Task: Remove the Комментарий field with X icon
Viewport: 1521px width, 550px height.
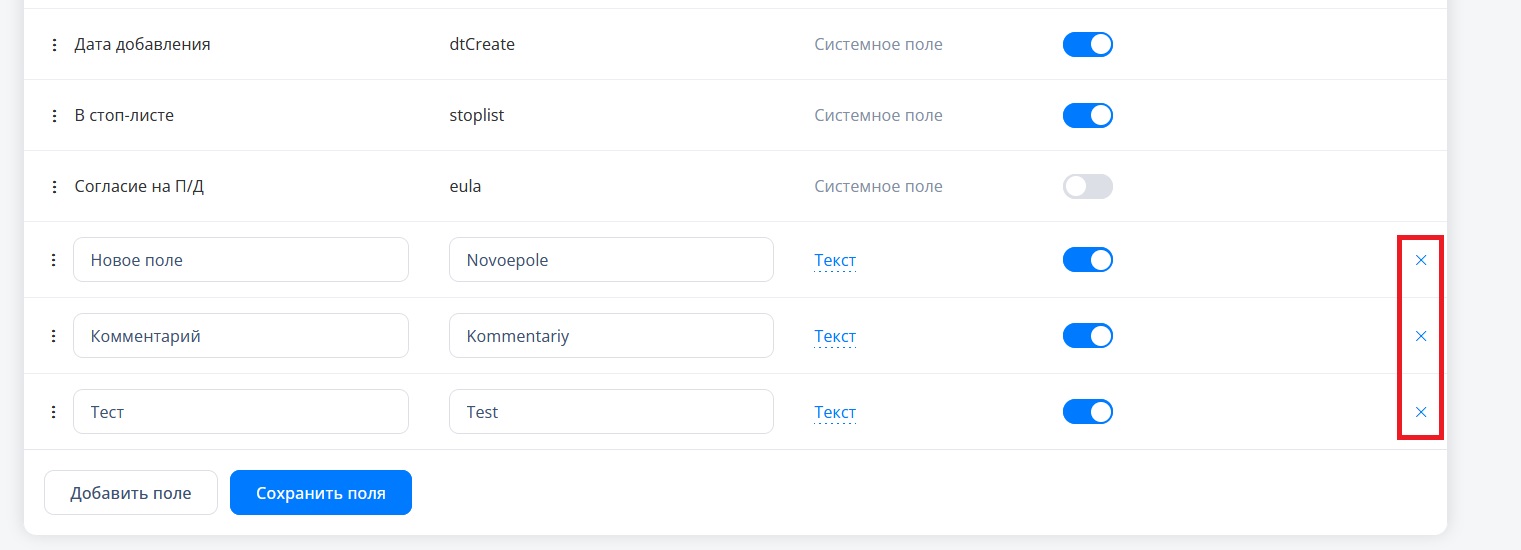Action: pos(1420,336)
